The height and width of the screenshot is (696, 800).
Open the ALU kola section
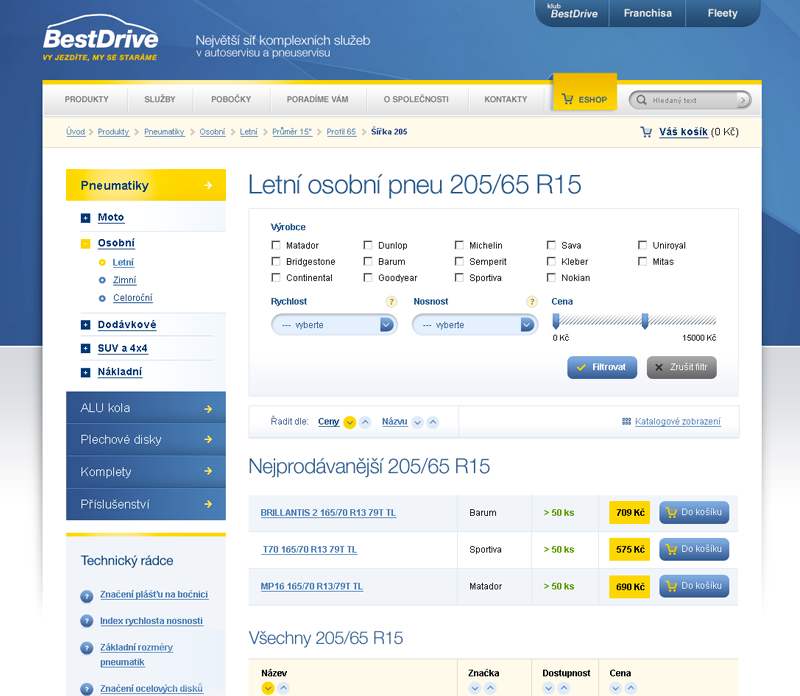tap(146, 408)
